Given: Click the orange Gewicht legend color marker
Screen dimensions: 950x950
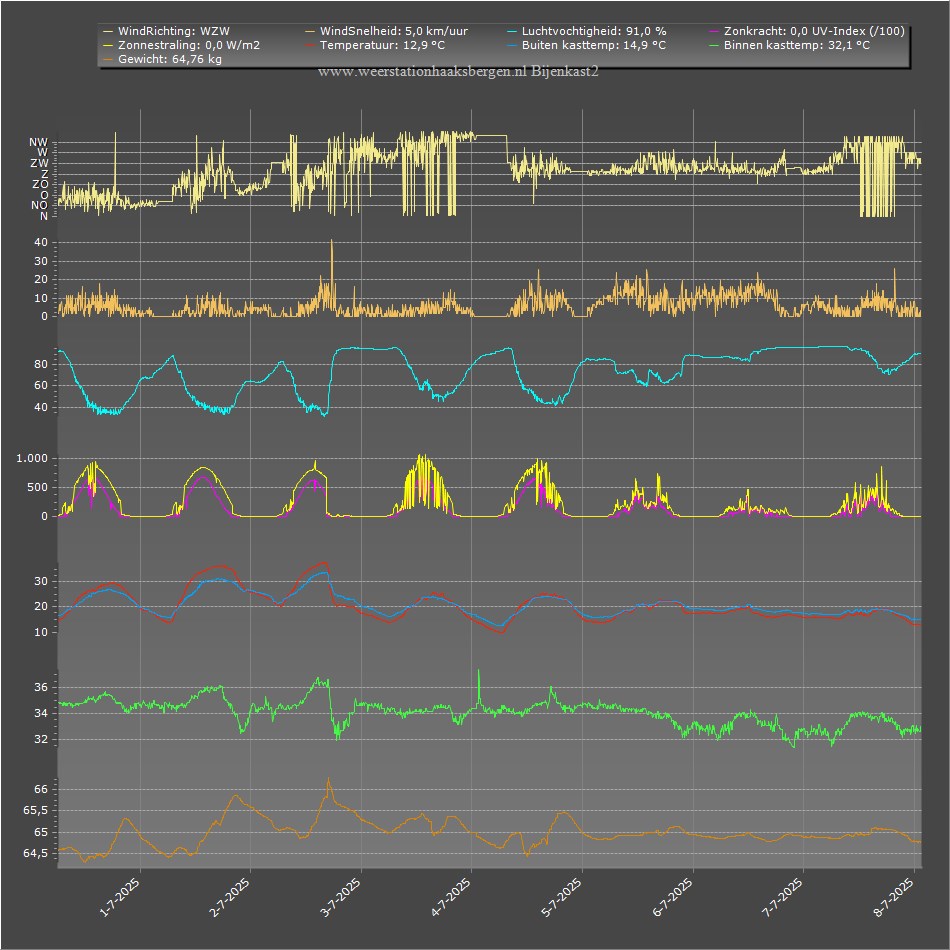Looking at the screenshot, I should [108, 59].
